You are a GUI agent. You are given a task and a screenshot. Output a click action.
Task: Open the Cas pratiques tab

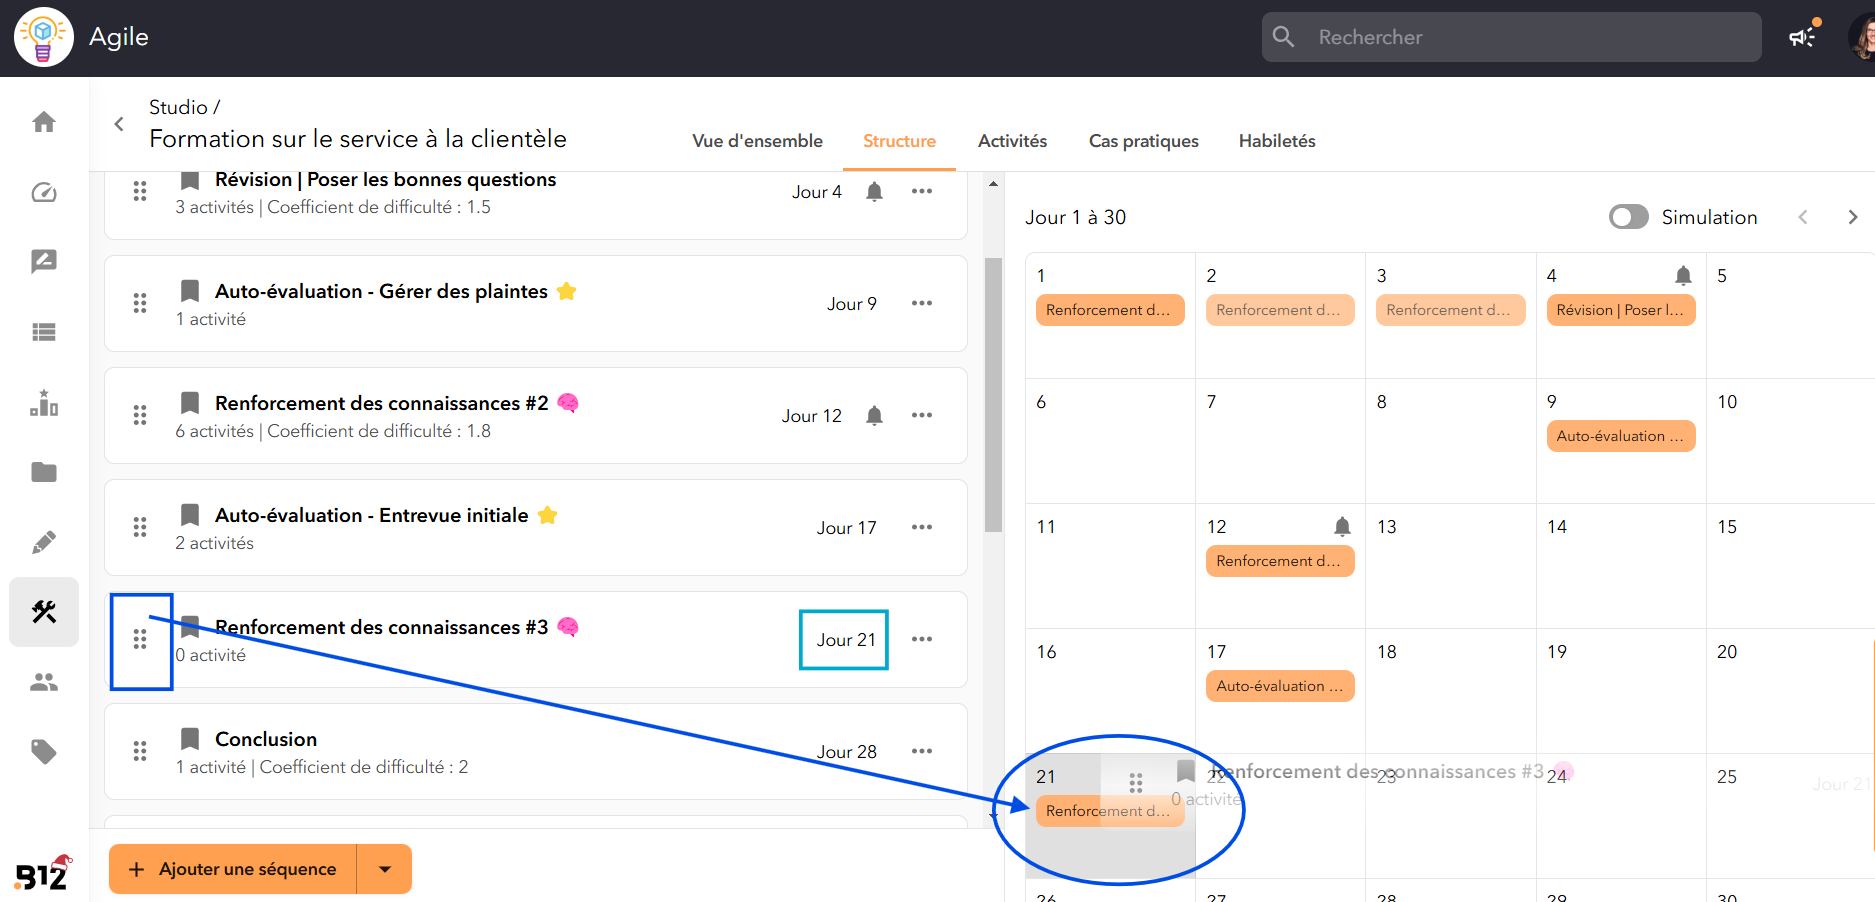1143,141
